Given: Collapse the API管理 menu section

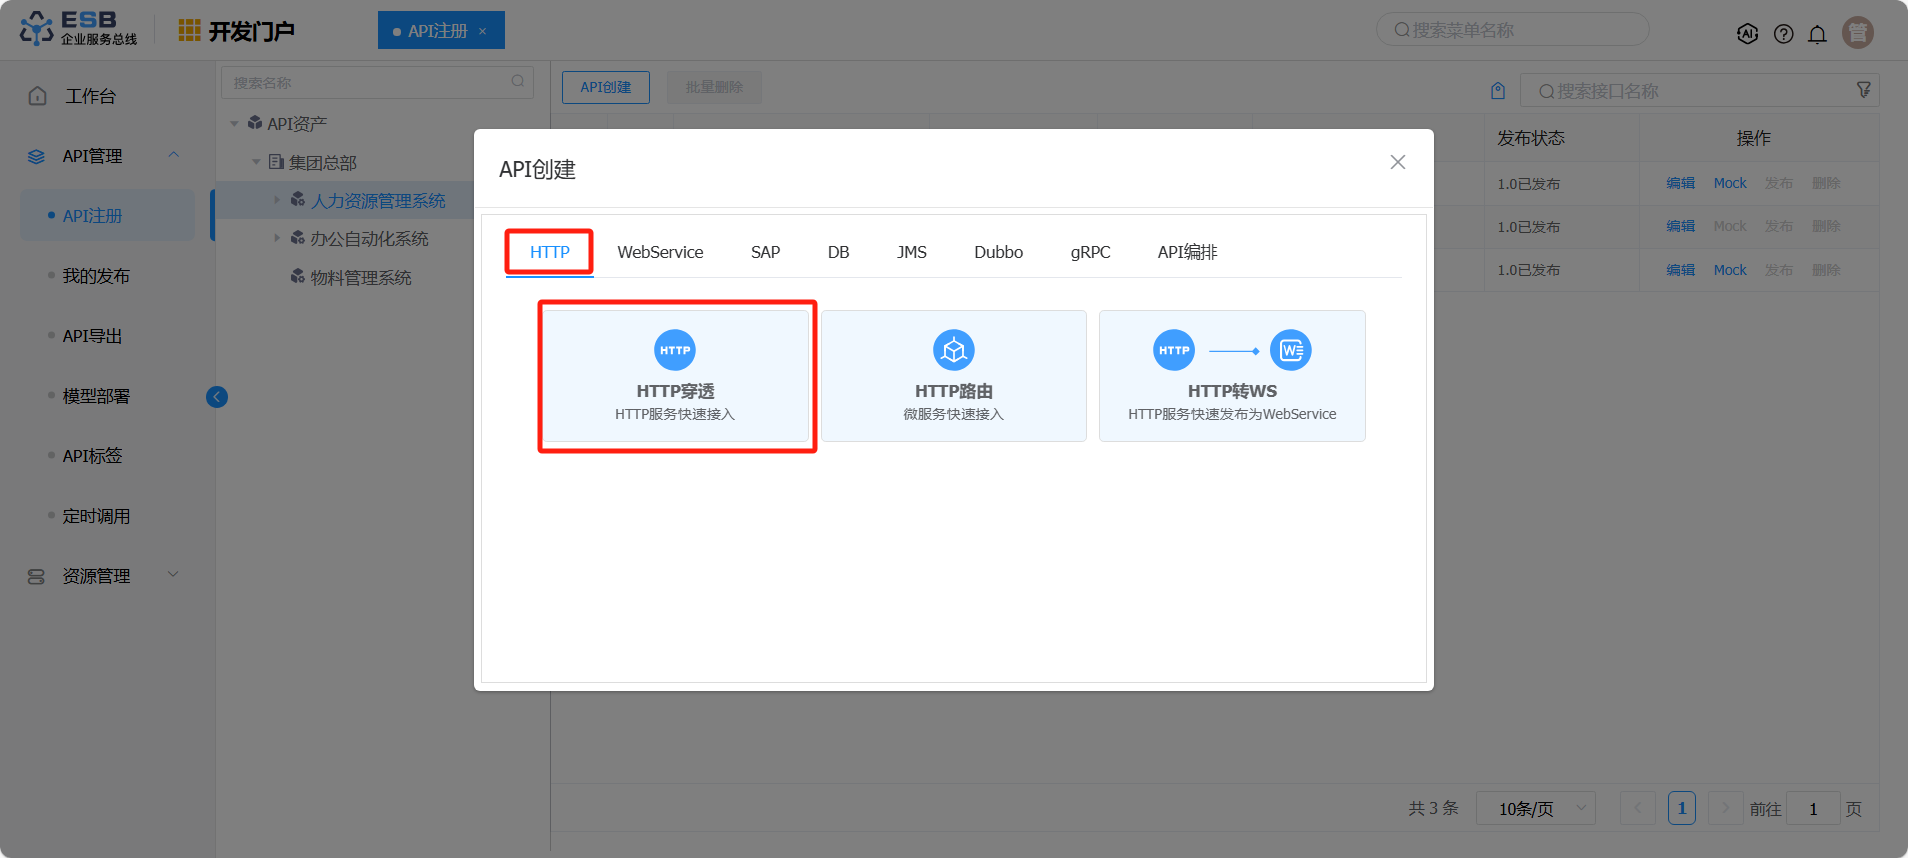Looking at the screenshot, I should (x=174, y=155).
